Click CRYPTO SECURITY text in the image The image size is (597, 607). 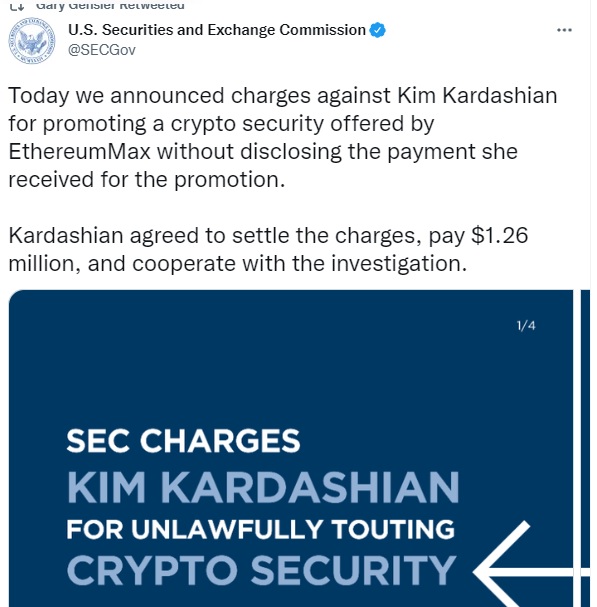(262, 570)
